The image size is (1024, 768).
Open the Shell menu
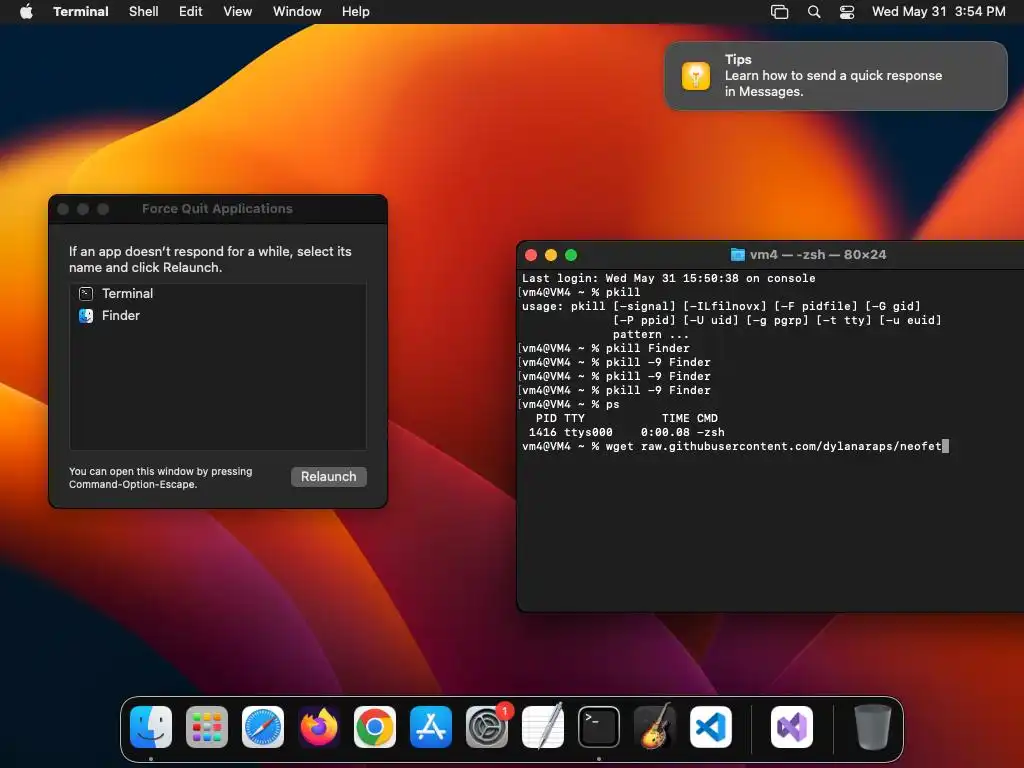click(144, 12)
